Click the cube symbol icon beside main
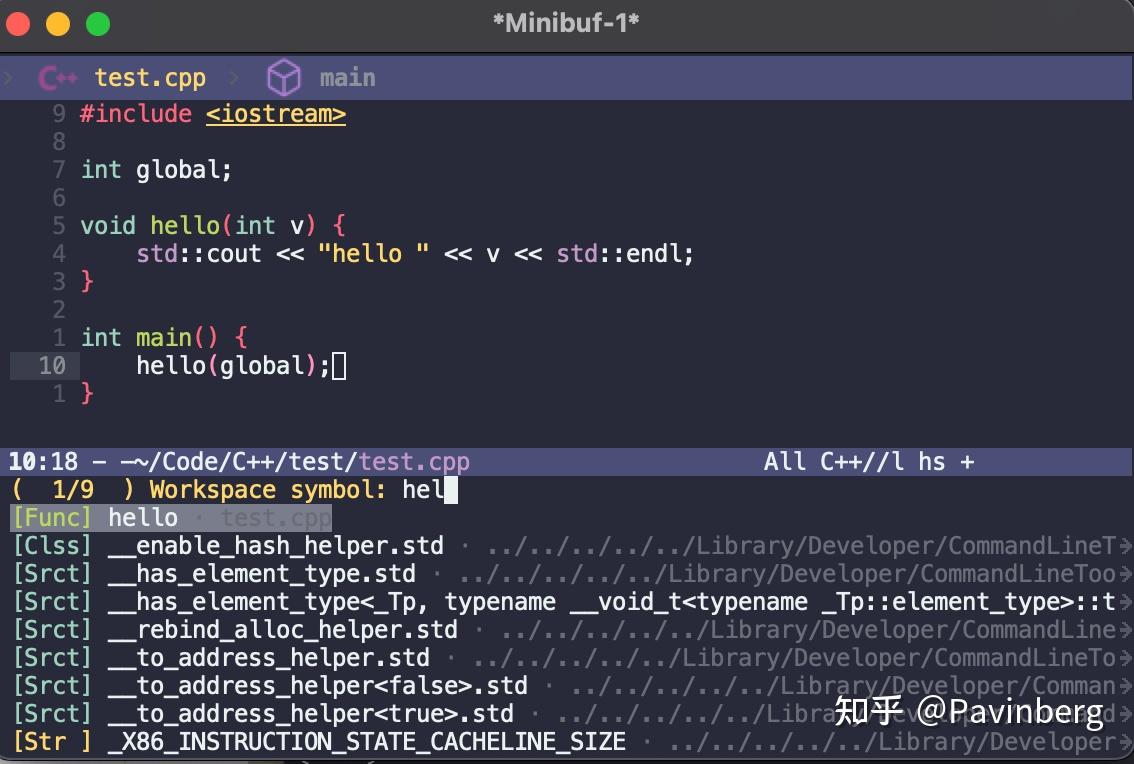 pos(284,77)
